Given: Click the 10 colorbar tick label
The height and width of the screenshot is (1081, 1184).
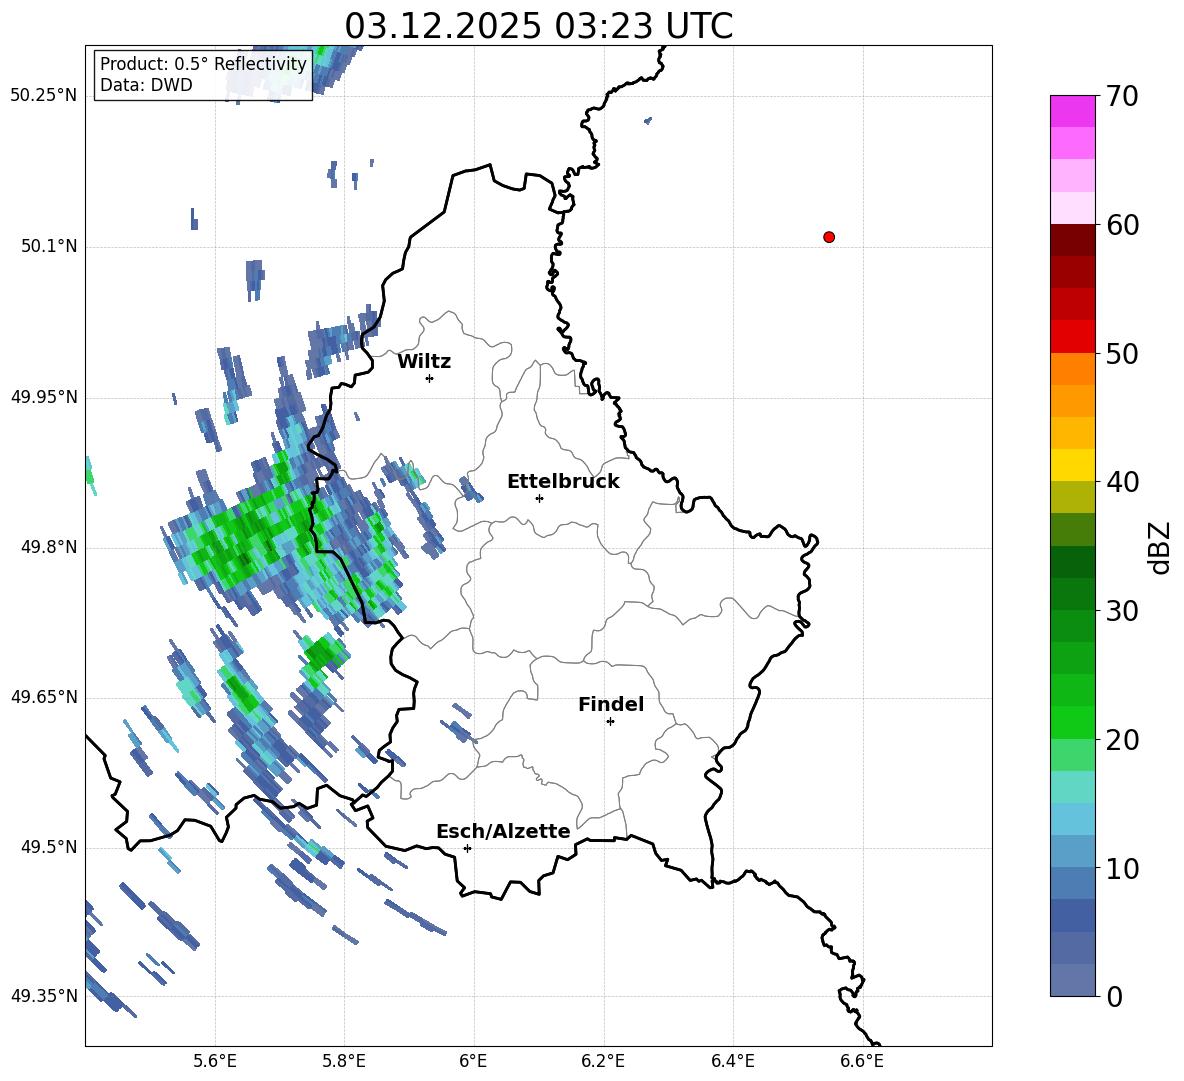Looking at the screenshot, I should click(x=1122, y=868).
